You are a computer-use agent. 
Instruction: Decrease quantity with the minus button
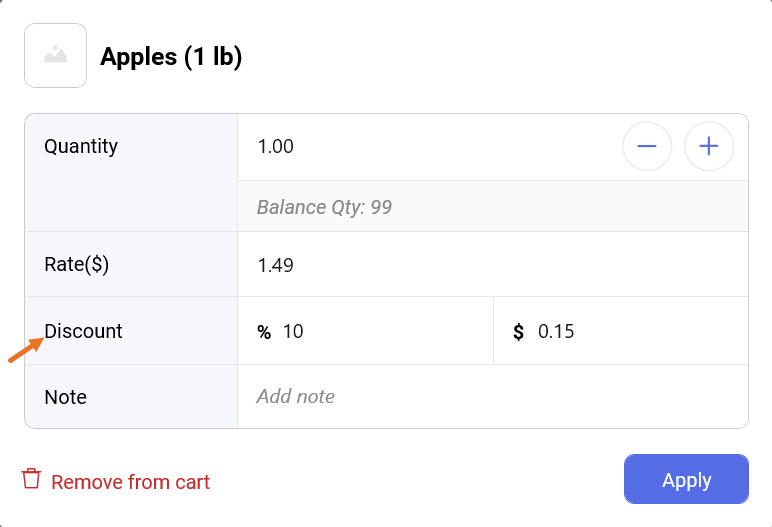click(x=647, y=147)
